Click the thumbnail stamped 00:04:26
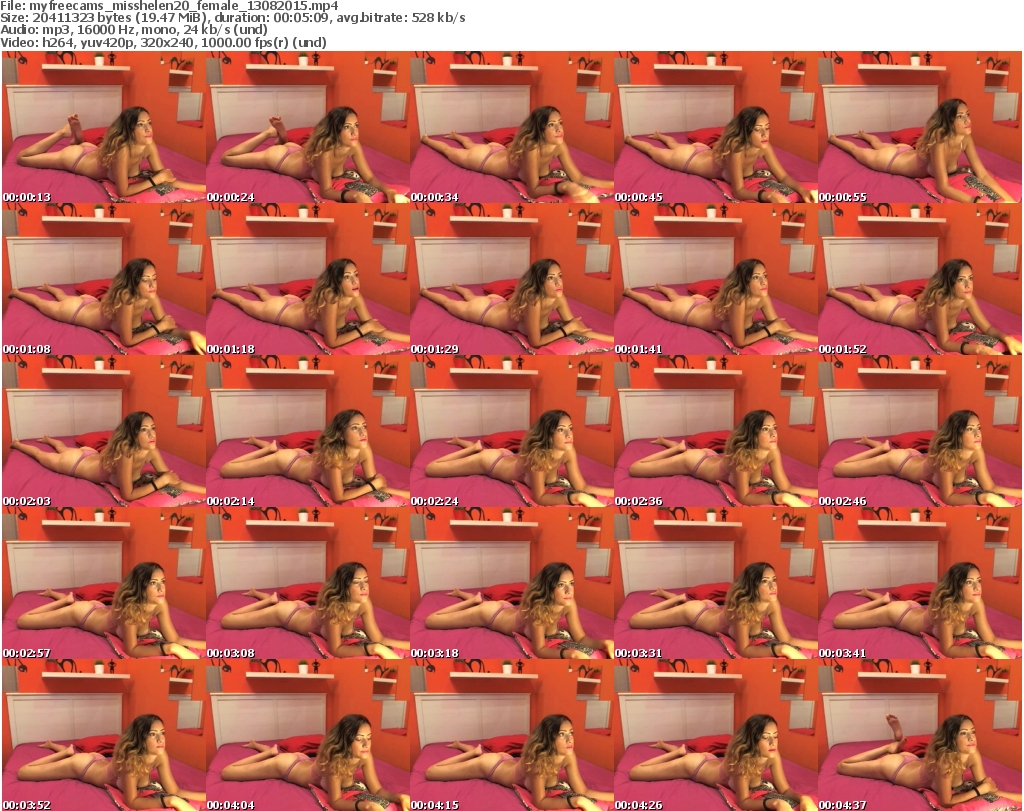The image size is (1024, 811). coord(715,735)
